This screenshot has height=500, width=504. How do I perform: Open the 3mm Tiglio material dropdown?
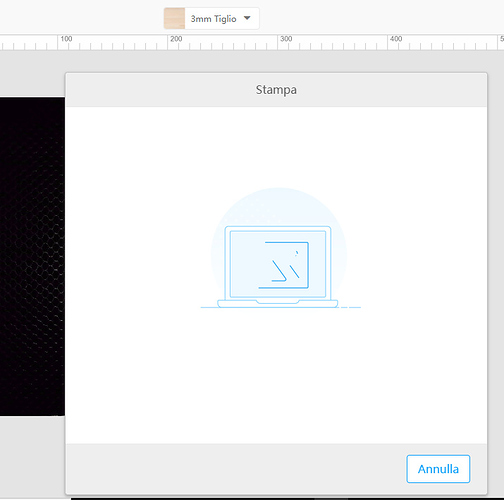pyautogui.click(x=211, y=18)
